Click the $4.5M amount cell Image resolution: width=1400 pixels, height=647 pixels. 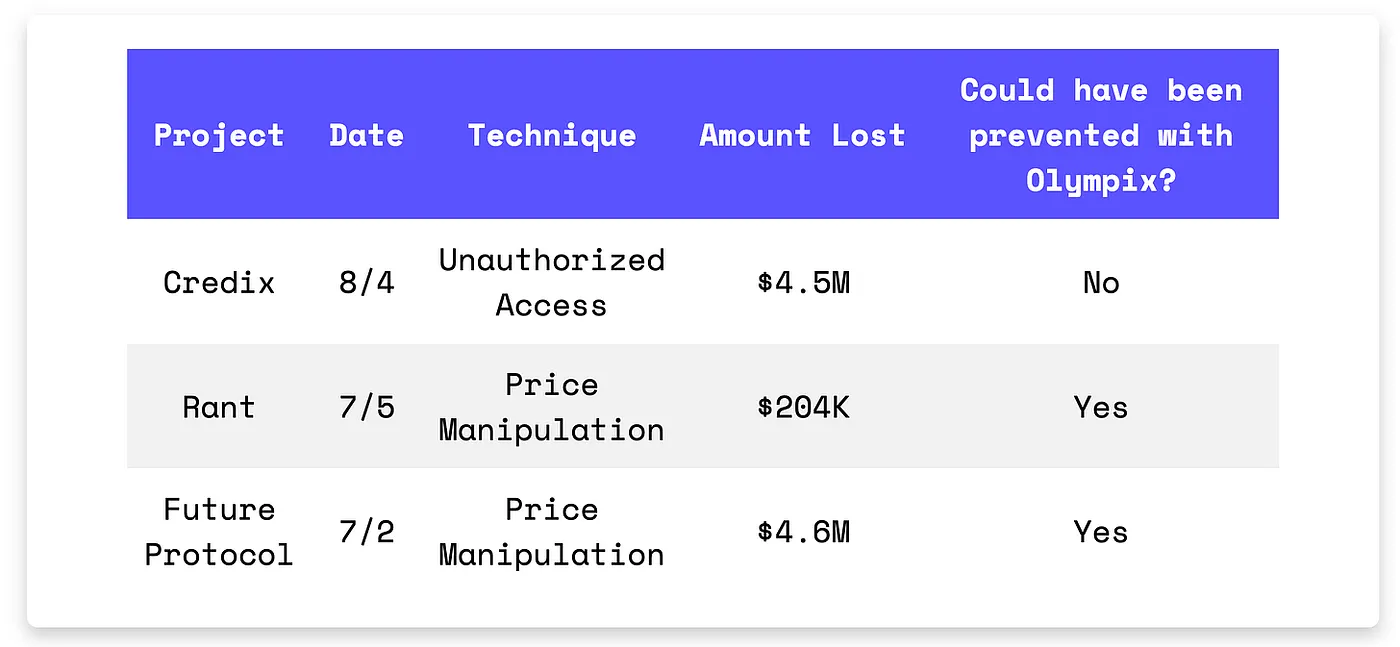(803, 283)
